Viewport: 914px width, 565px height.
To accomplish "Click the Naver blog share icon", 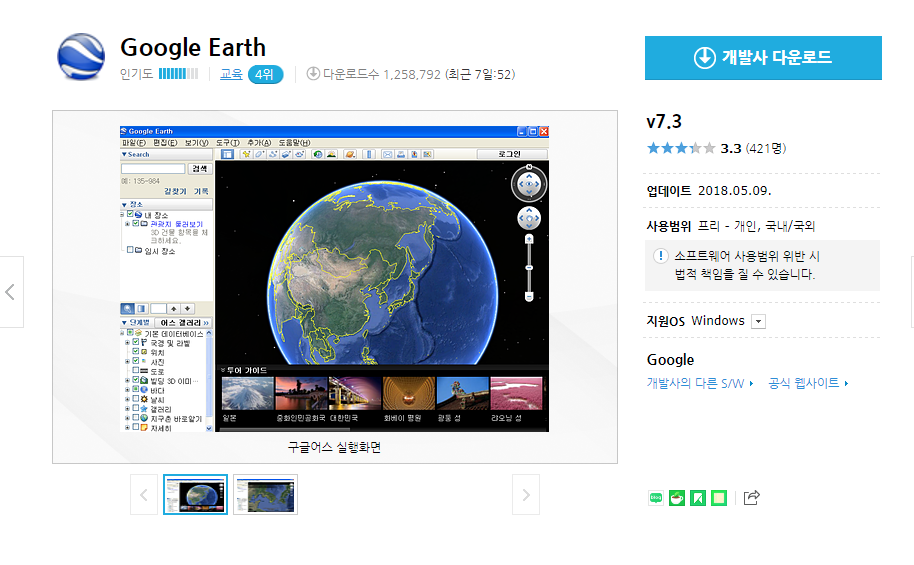I will click(656, 498).
